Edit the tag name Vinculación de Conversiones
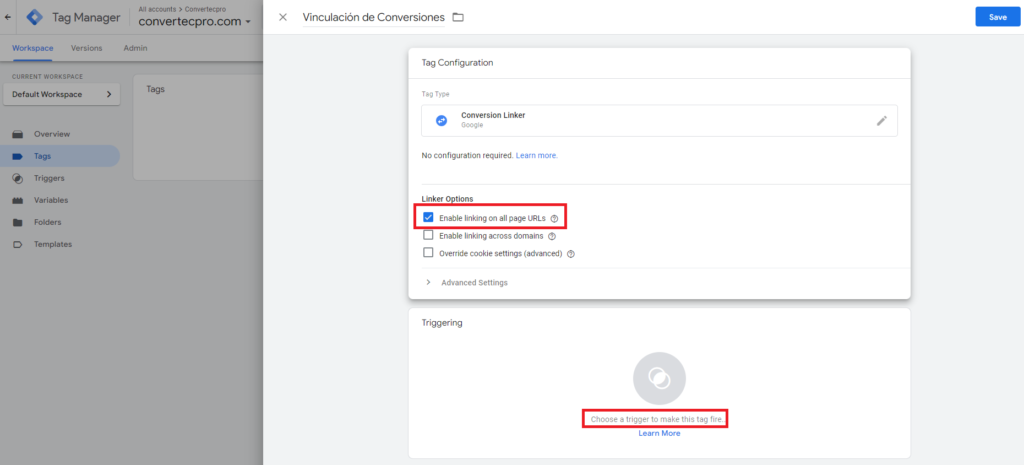This screenshot has height=465, width=1024. 374,17
